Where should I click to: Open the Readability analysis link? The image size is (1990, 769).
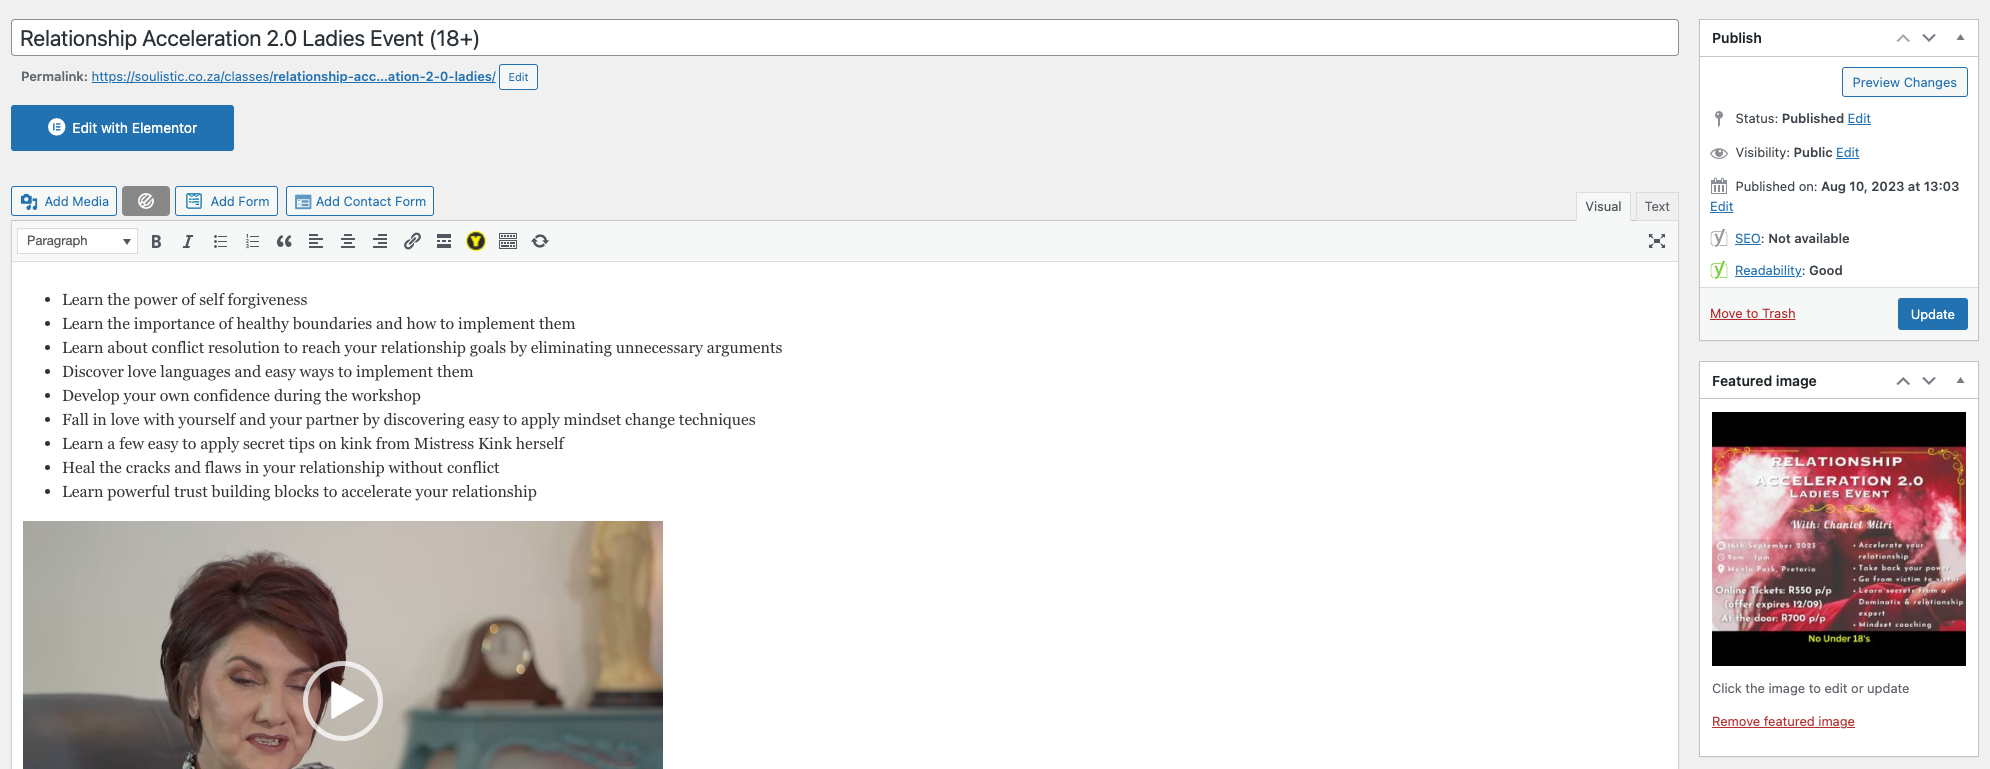click(1768, 271)
